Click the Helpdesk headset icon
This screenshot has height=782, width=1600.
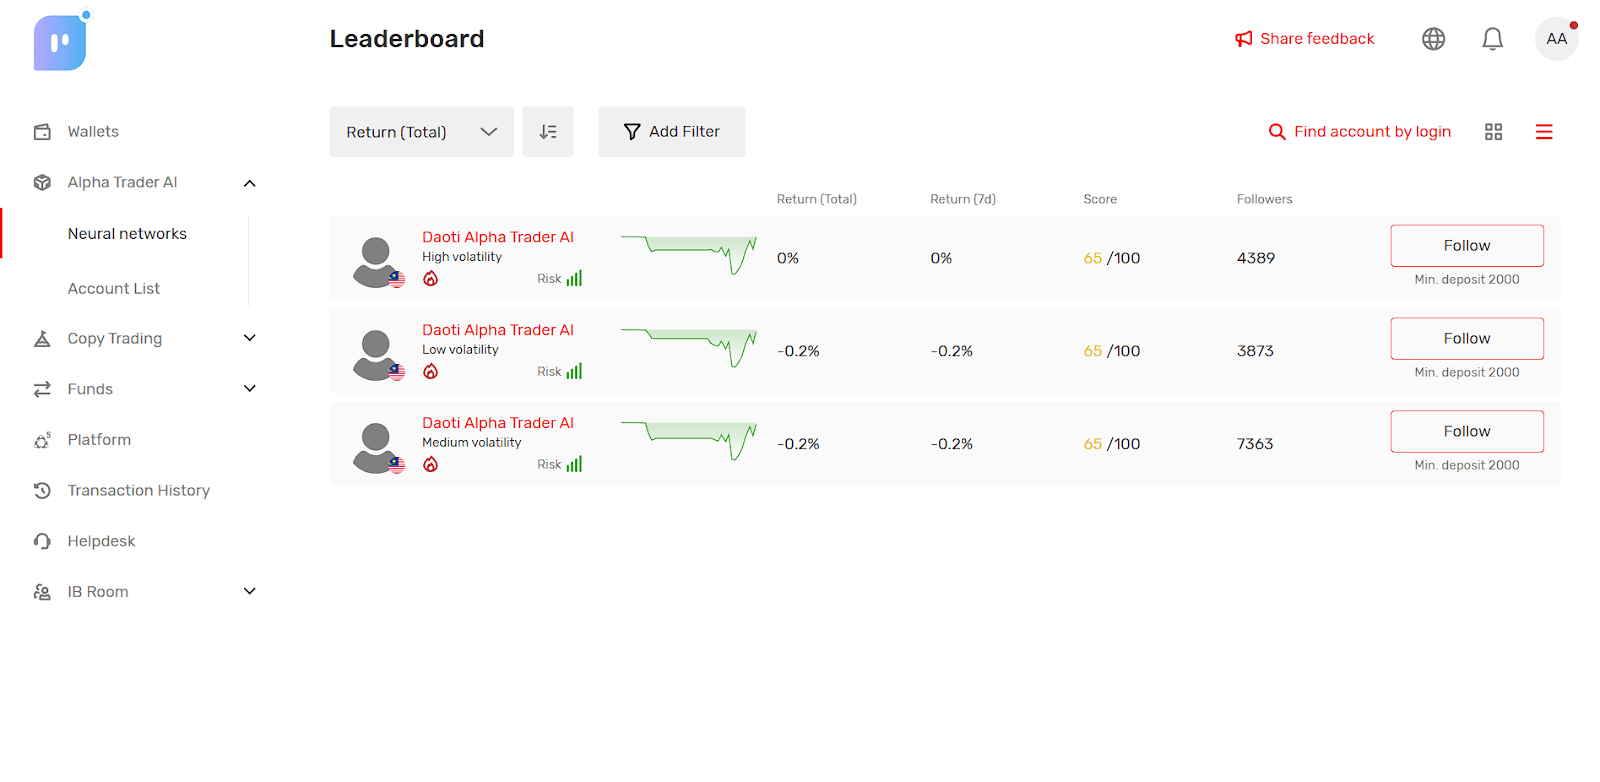tap(42, 541)
